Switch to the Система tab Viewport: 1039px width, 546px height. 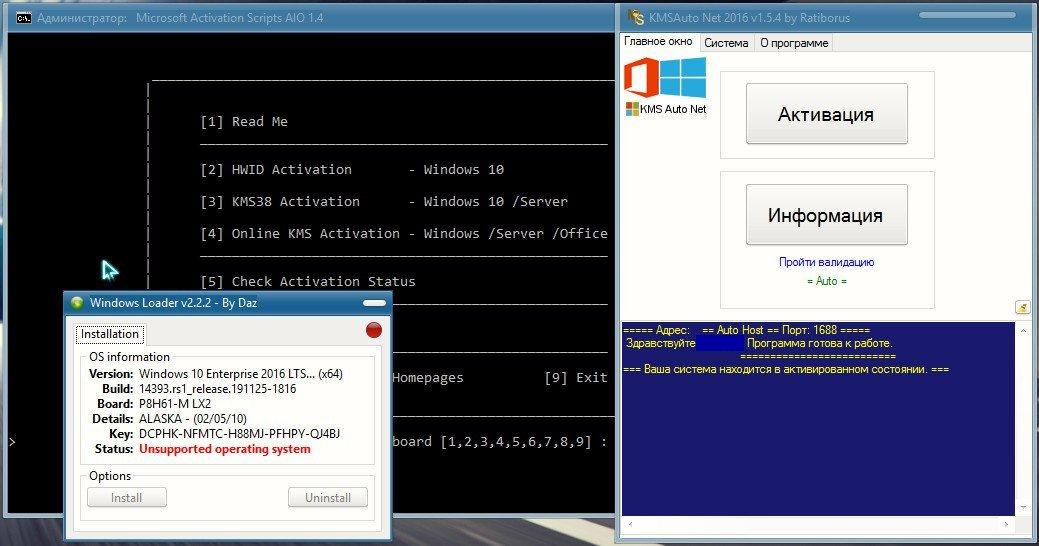725,43
